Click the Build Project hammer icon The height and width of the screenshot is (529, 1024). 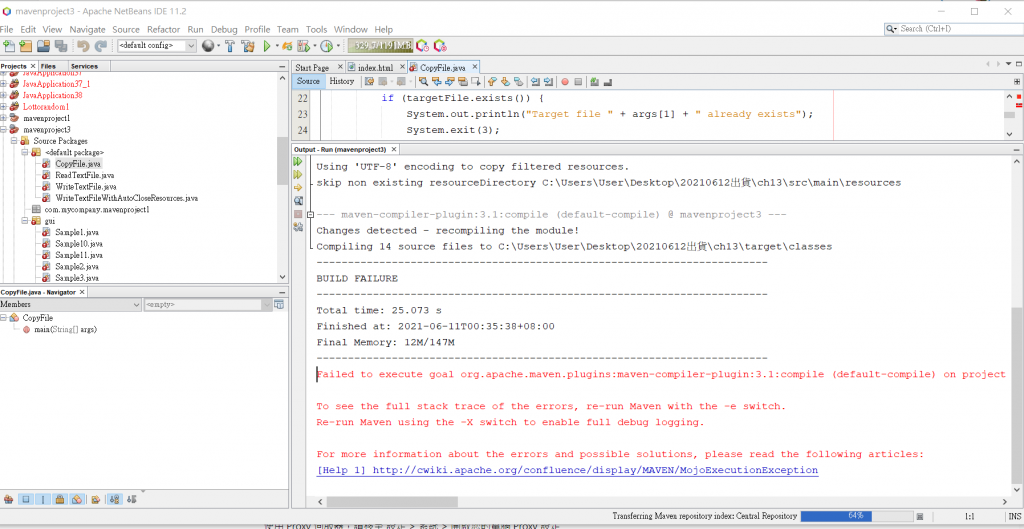tap(230, 46)
